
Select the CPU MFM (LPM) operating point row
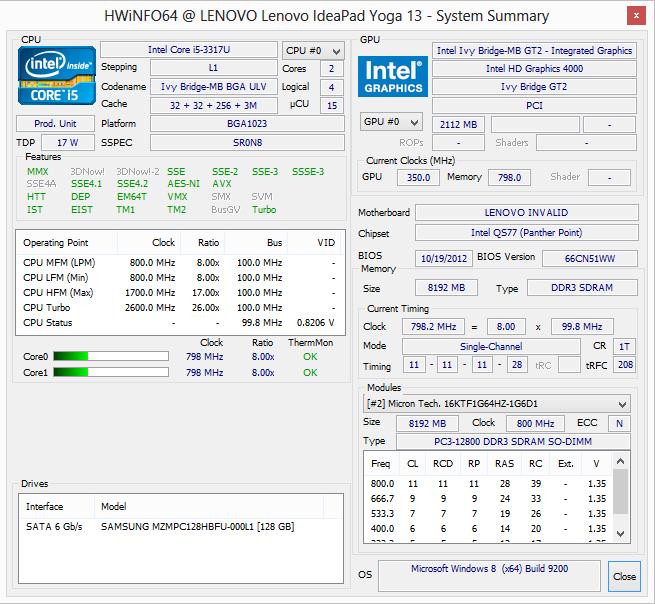click(180, 263)
